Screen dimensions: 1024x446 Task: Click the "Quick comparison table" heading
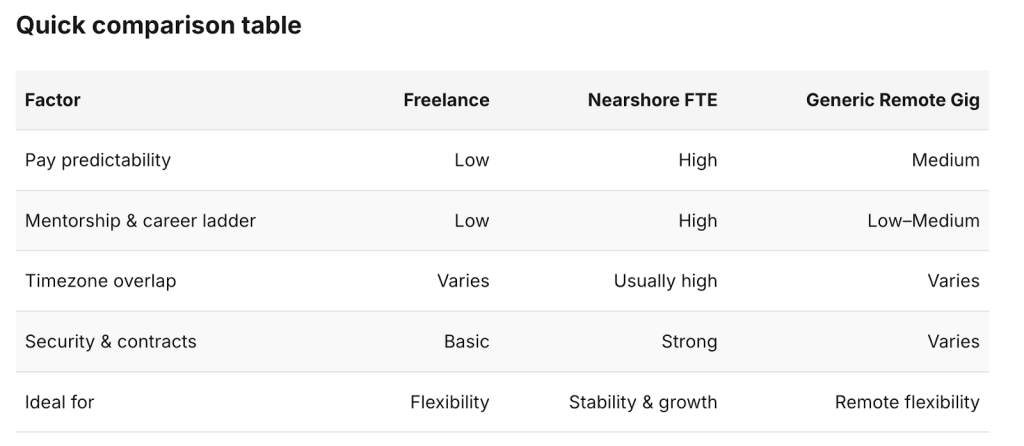(159, 26)
